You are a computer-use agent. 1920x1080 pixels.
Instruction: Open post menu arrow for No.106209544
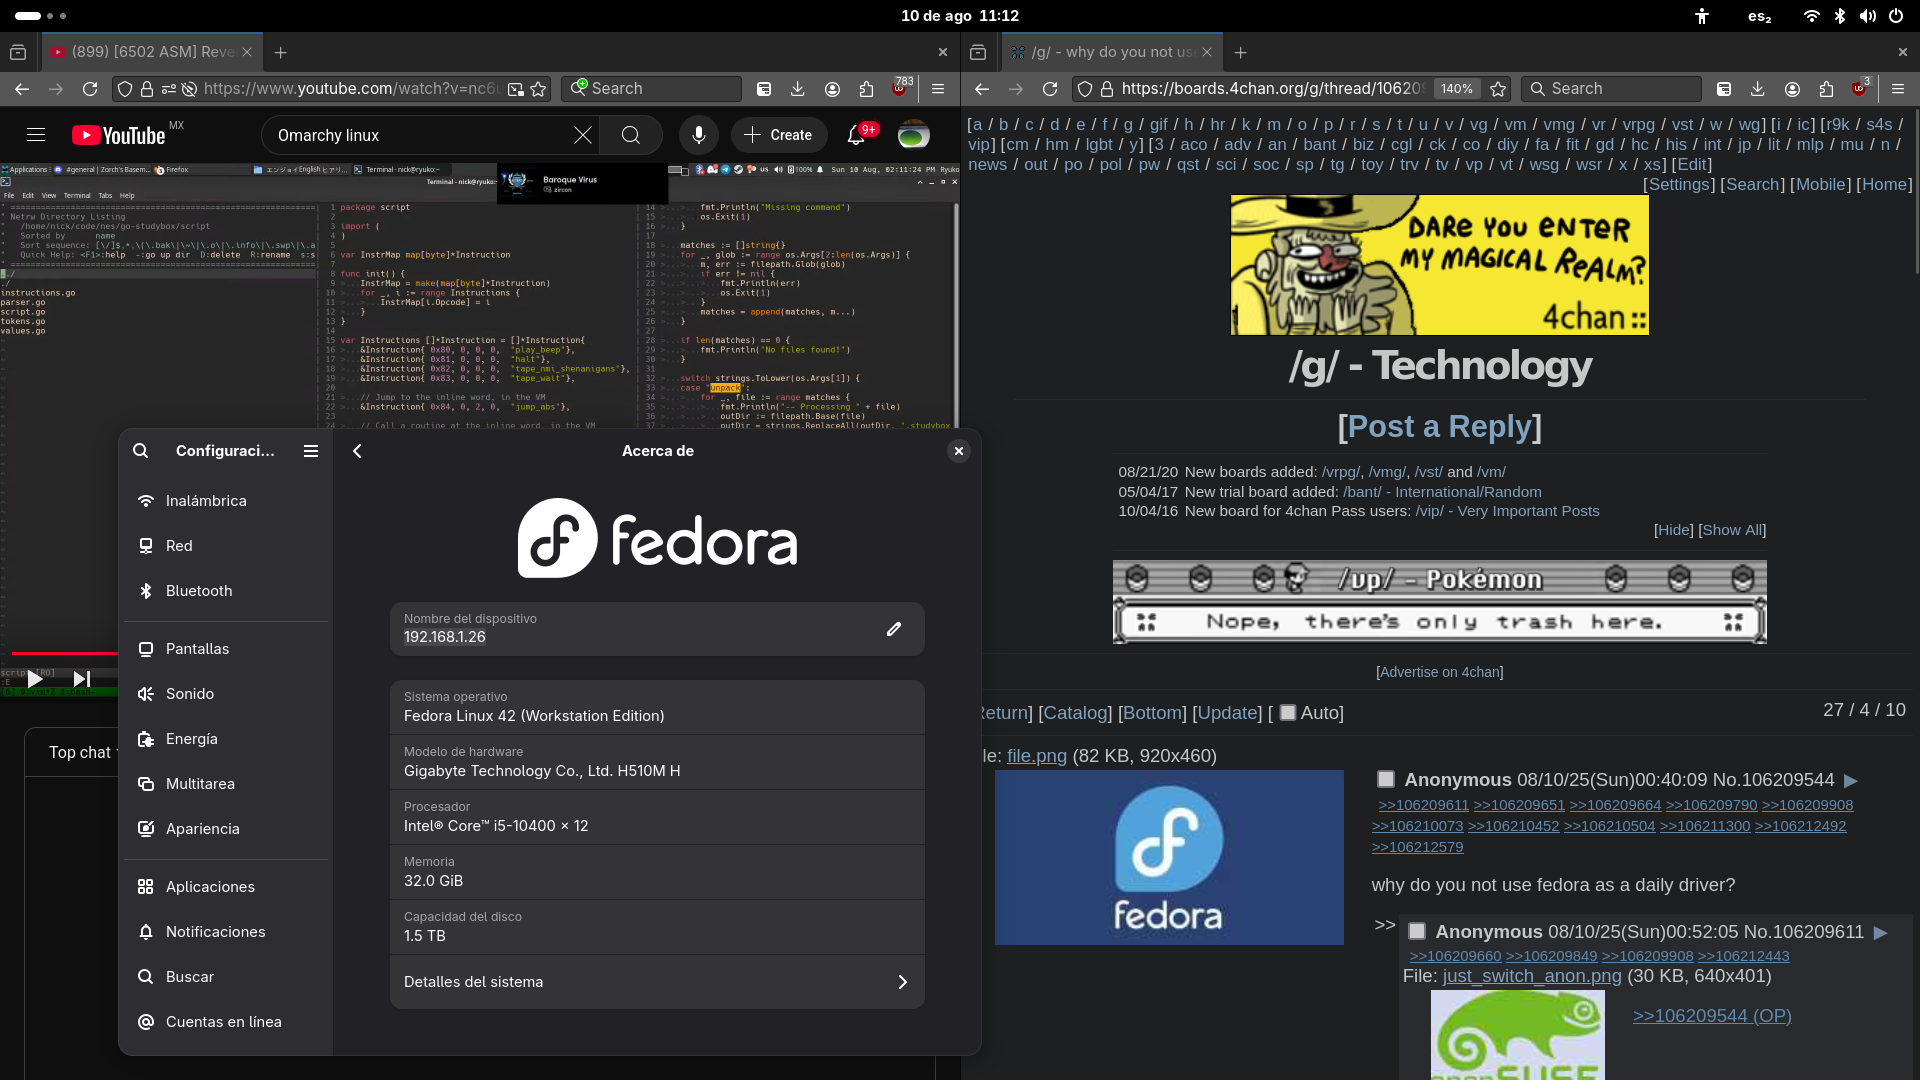point(1850,780)
